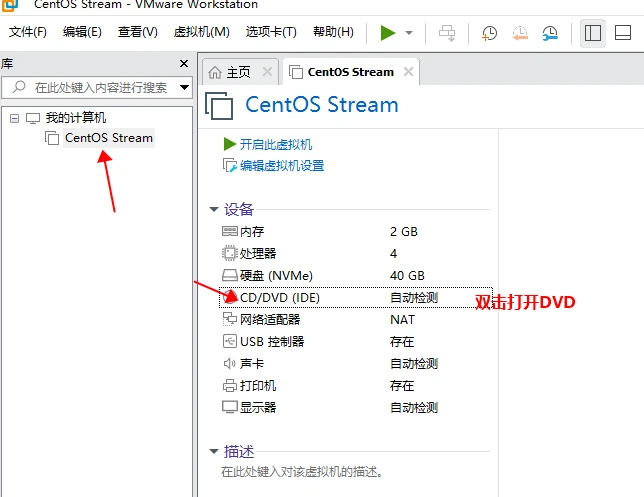Image resolution: width=644 pixels, height=497 pixels.
Task: Select 我的计算机 in the library tree
Action: click(x=76, y=118)
